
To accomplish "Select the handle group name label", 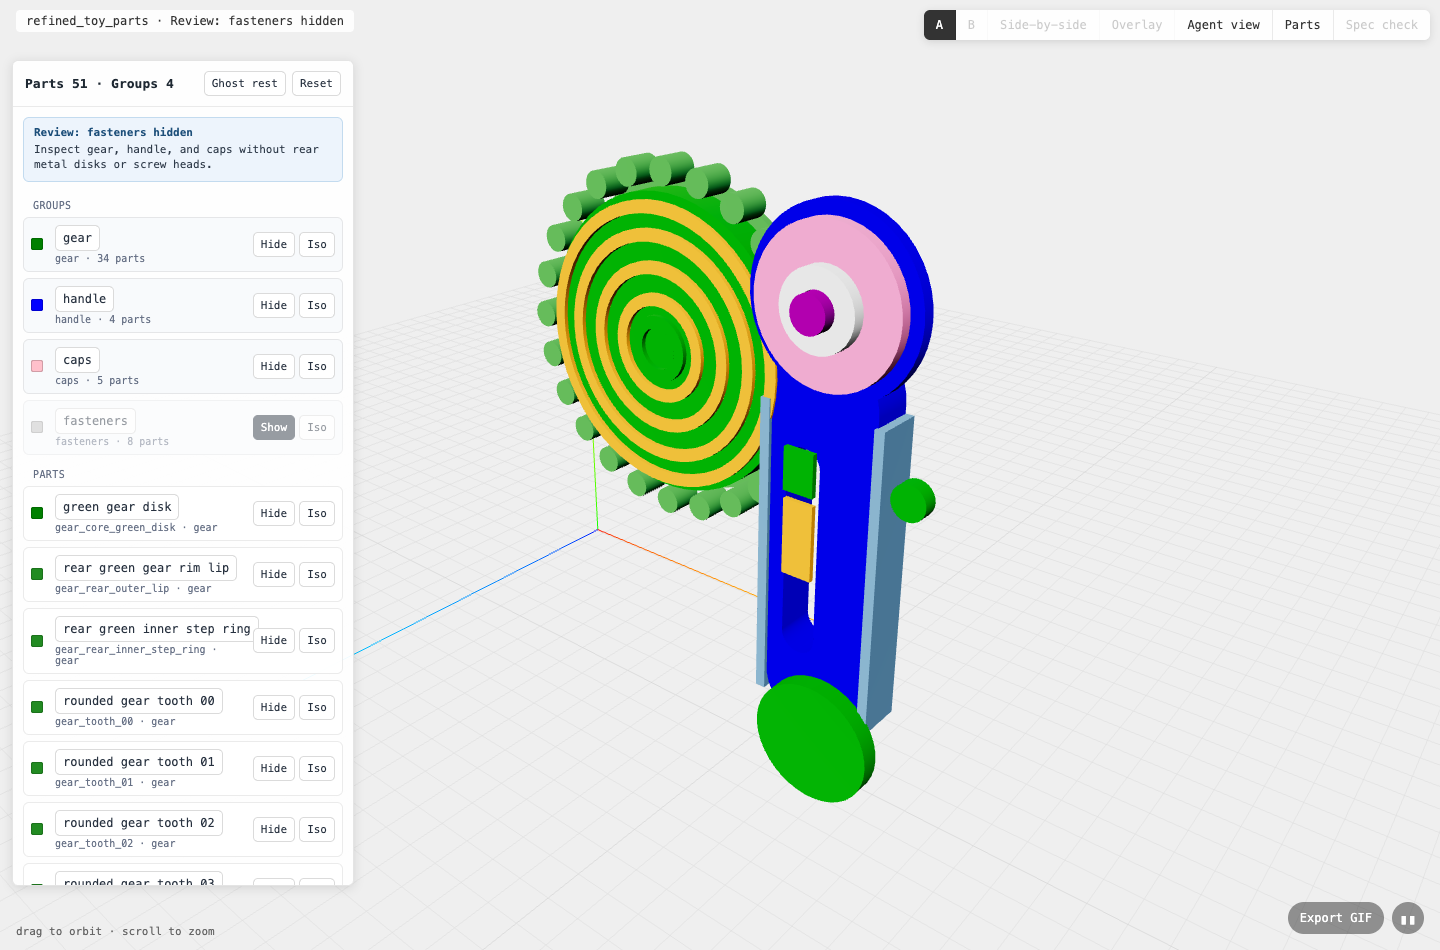I will tap(84, 299).
